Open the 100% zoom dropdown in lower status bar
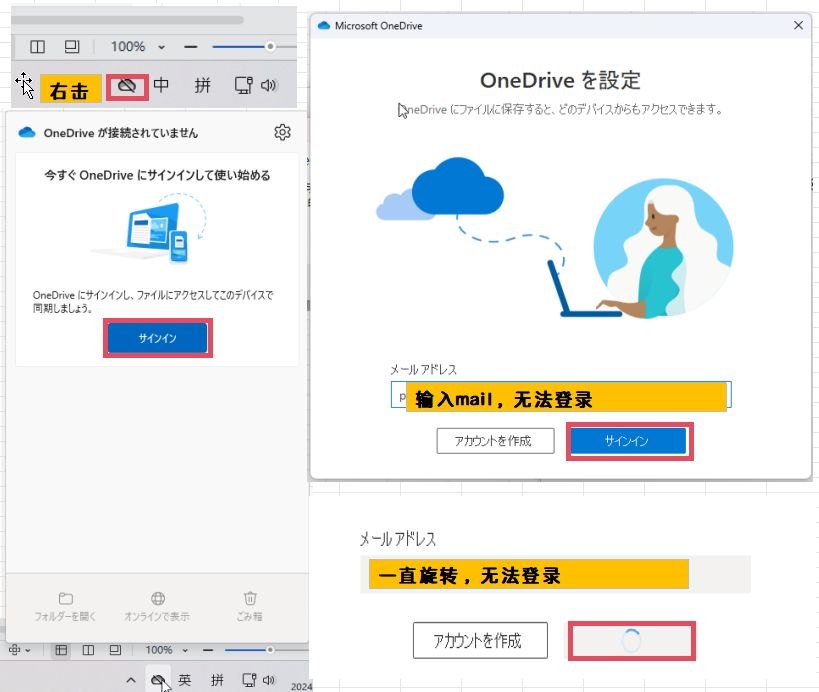This screenshot has width=819, height=692. 185,651
